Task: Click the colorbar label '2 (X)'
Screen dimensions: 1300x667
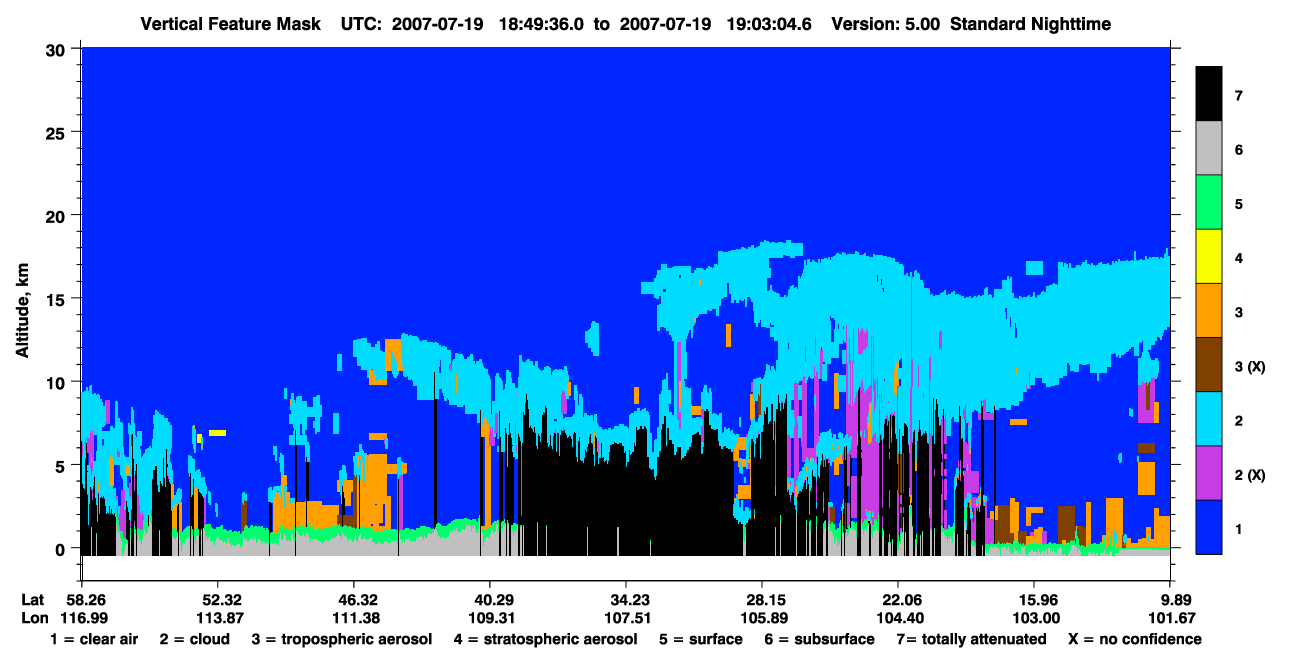Action: point(1250,474)
